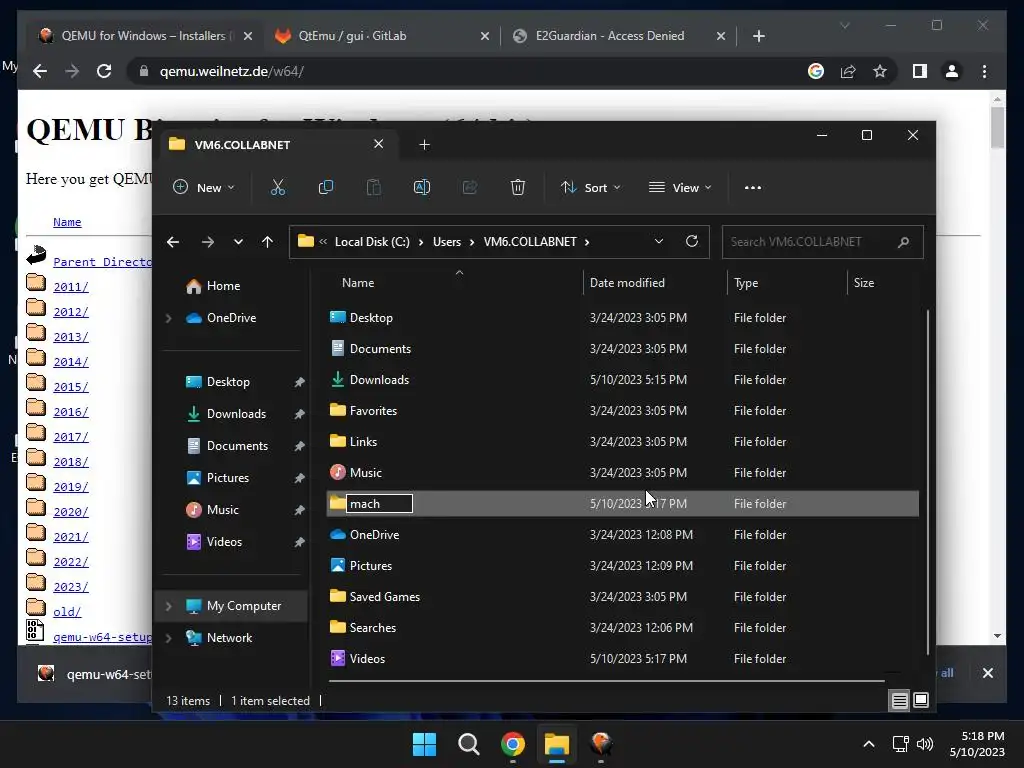
Task: Click the Google icon in address bar
Action: point(816,71)
